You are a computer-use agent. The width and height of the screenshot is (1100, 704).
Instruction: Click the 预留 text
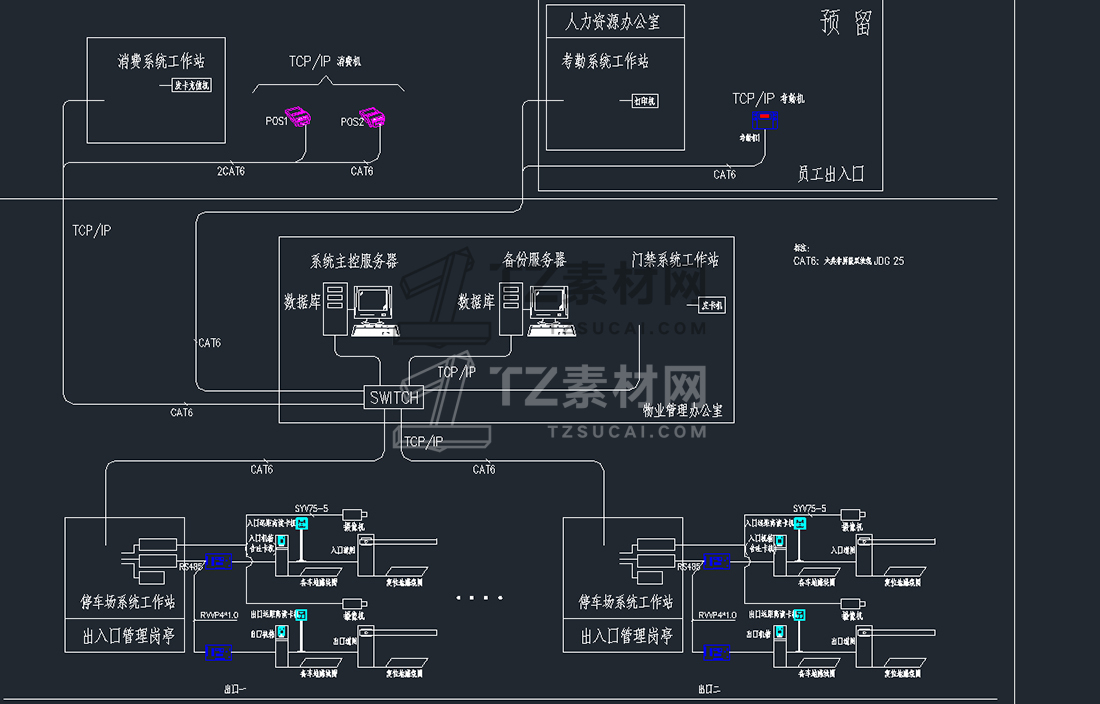[x=846, y=22]
